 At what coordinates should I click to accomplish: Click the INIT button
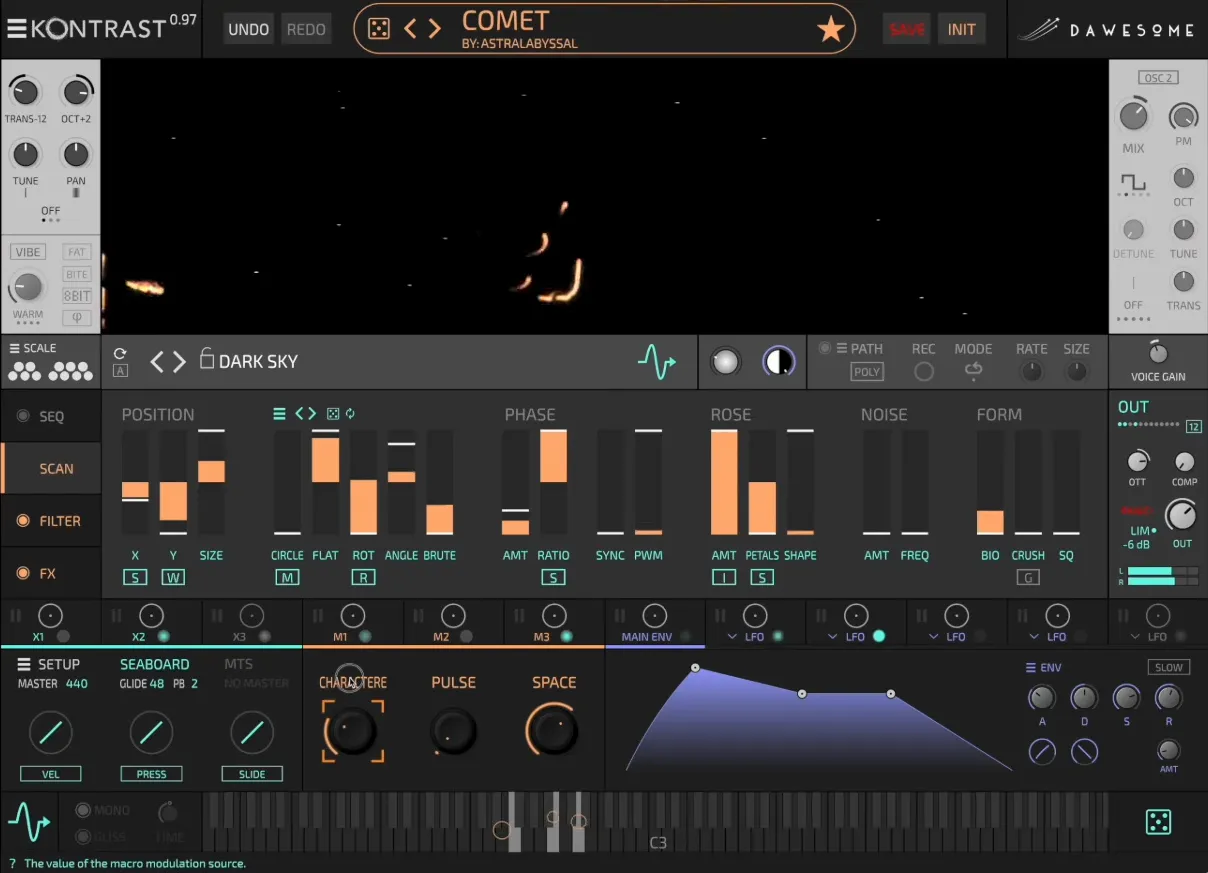(962, 30)
